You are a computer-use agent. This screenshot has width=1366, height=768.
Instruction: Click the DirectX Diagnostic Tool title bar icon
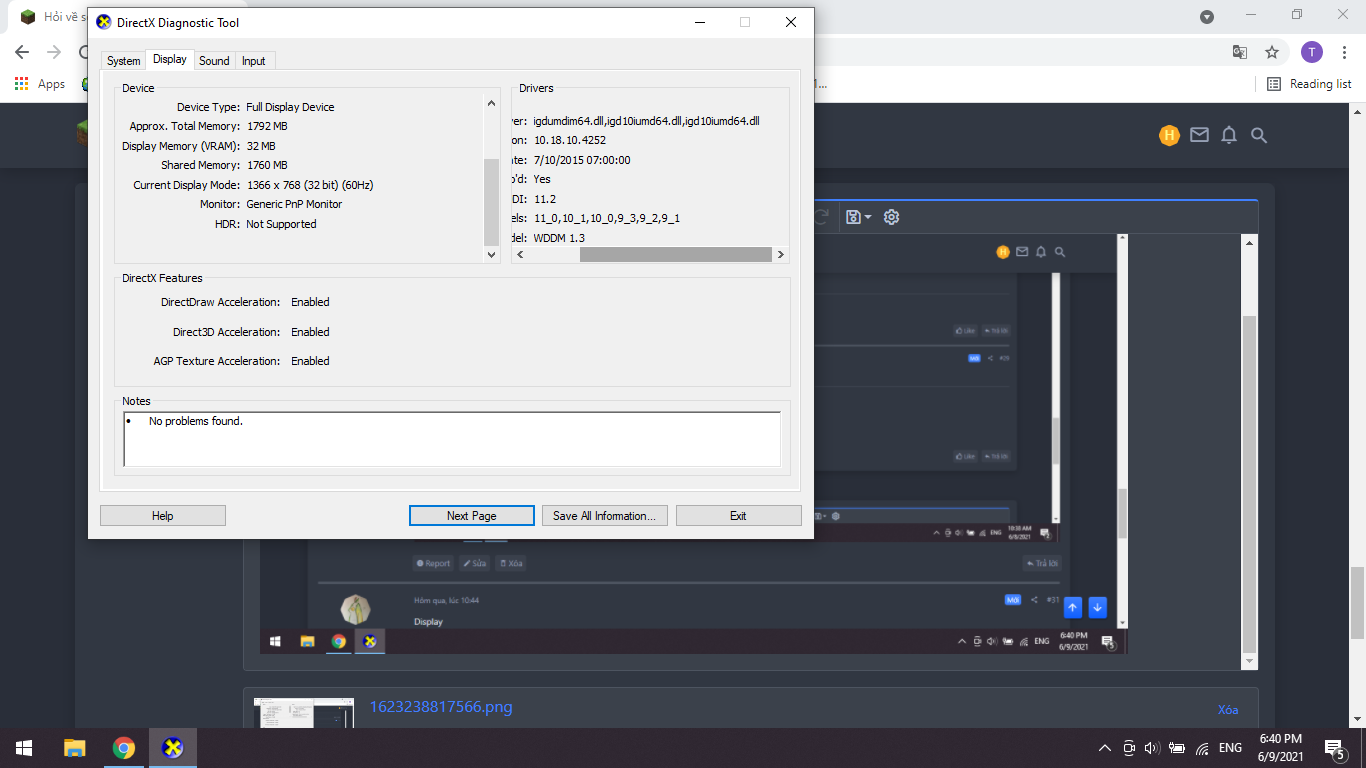(x=104, y=22)
